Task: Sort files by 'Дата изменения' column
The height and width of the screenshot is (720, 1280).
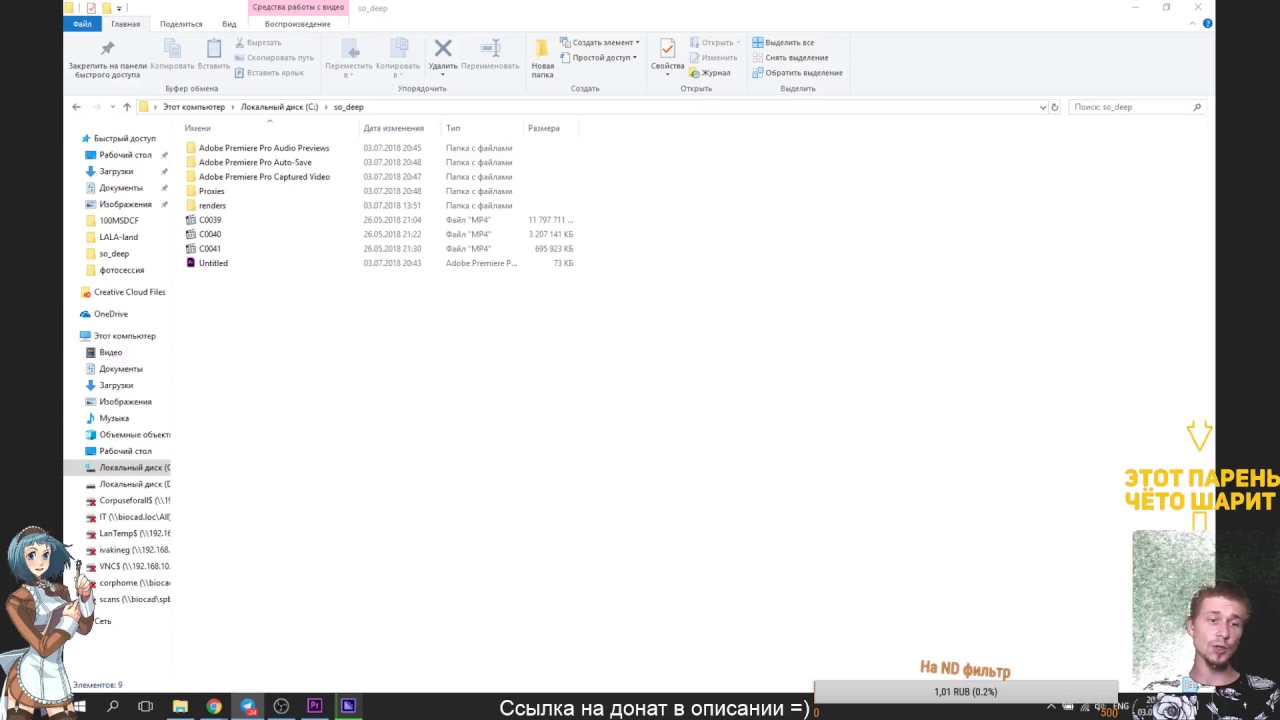Action: (x=394, y=128)
